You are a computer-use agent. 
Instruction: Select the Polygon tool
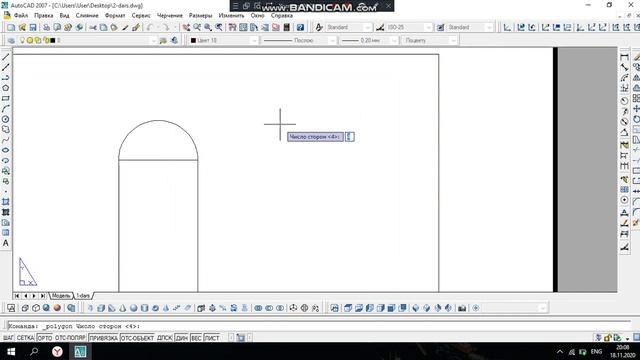pos(5,88)
